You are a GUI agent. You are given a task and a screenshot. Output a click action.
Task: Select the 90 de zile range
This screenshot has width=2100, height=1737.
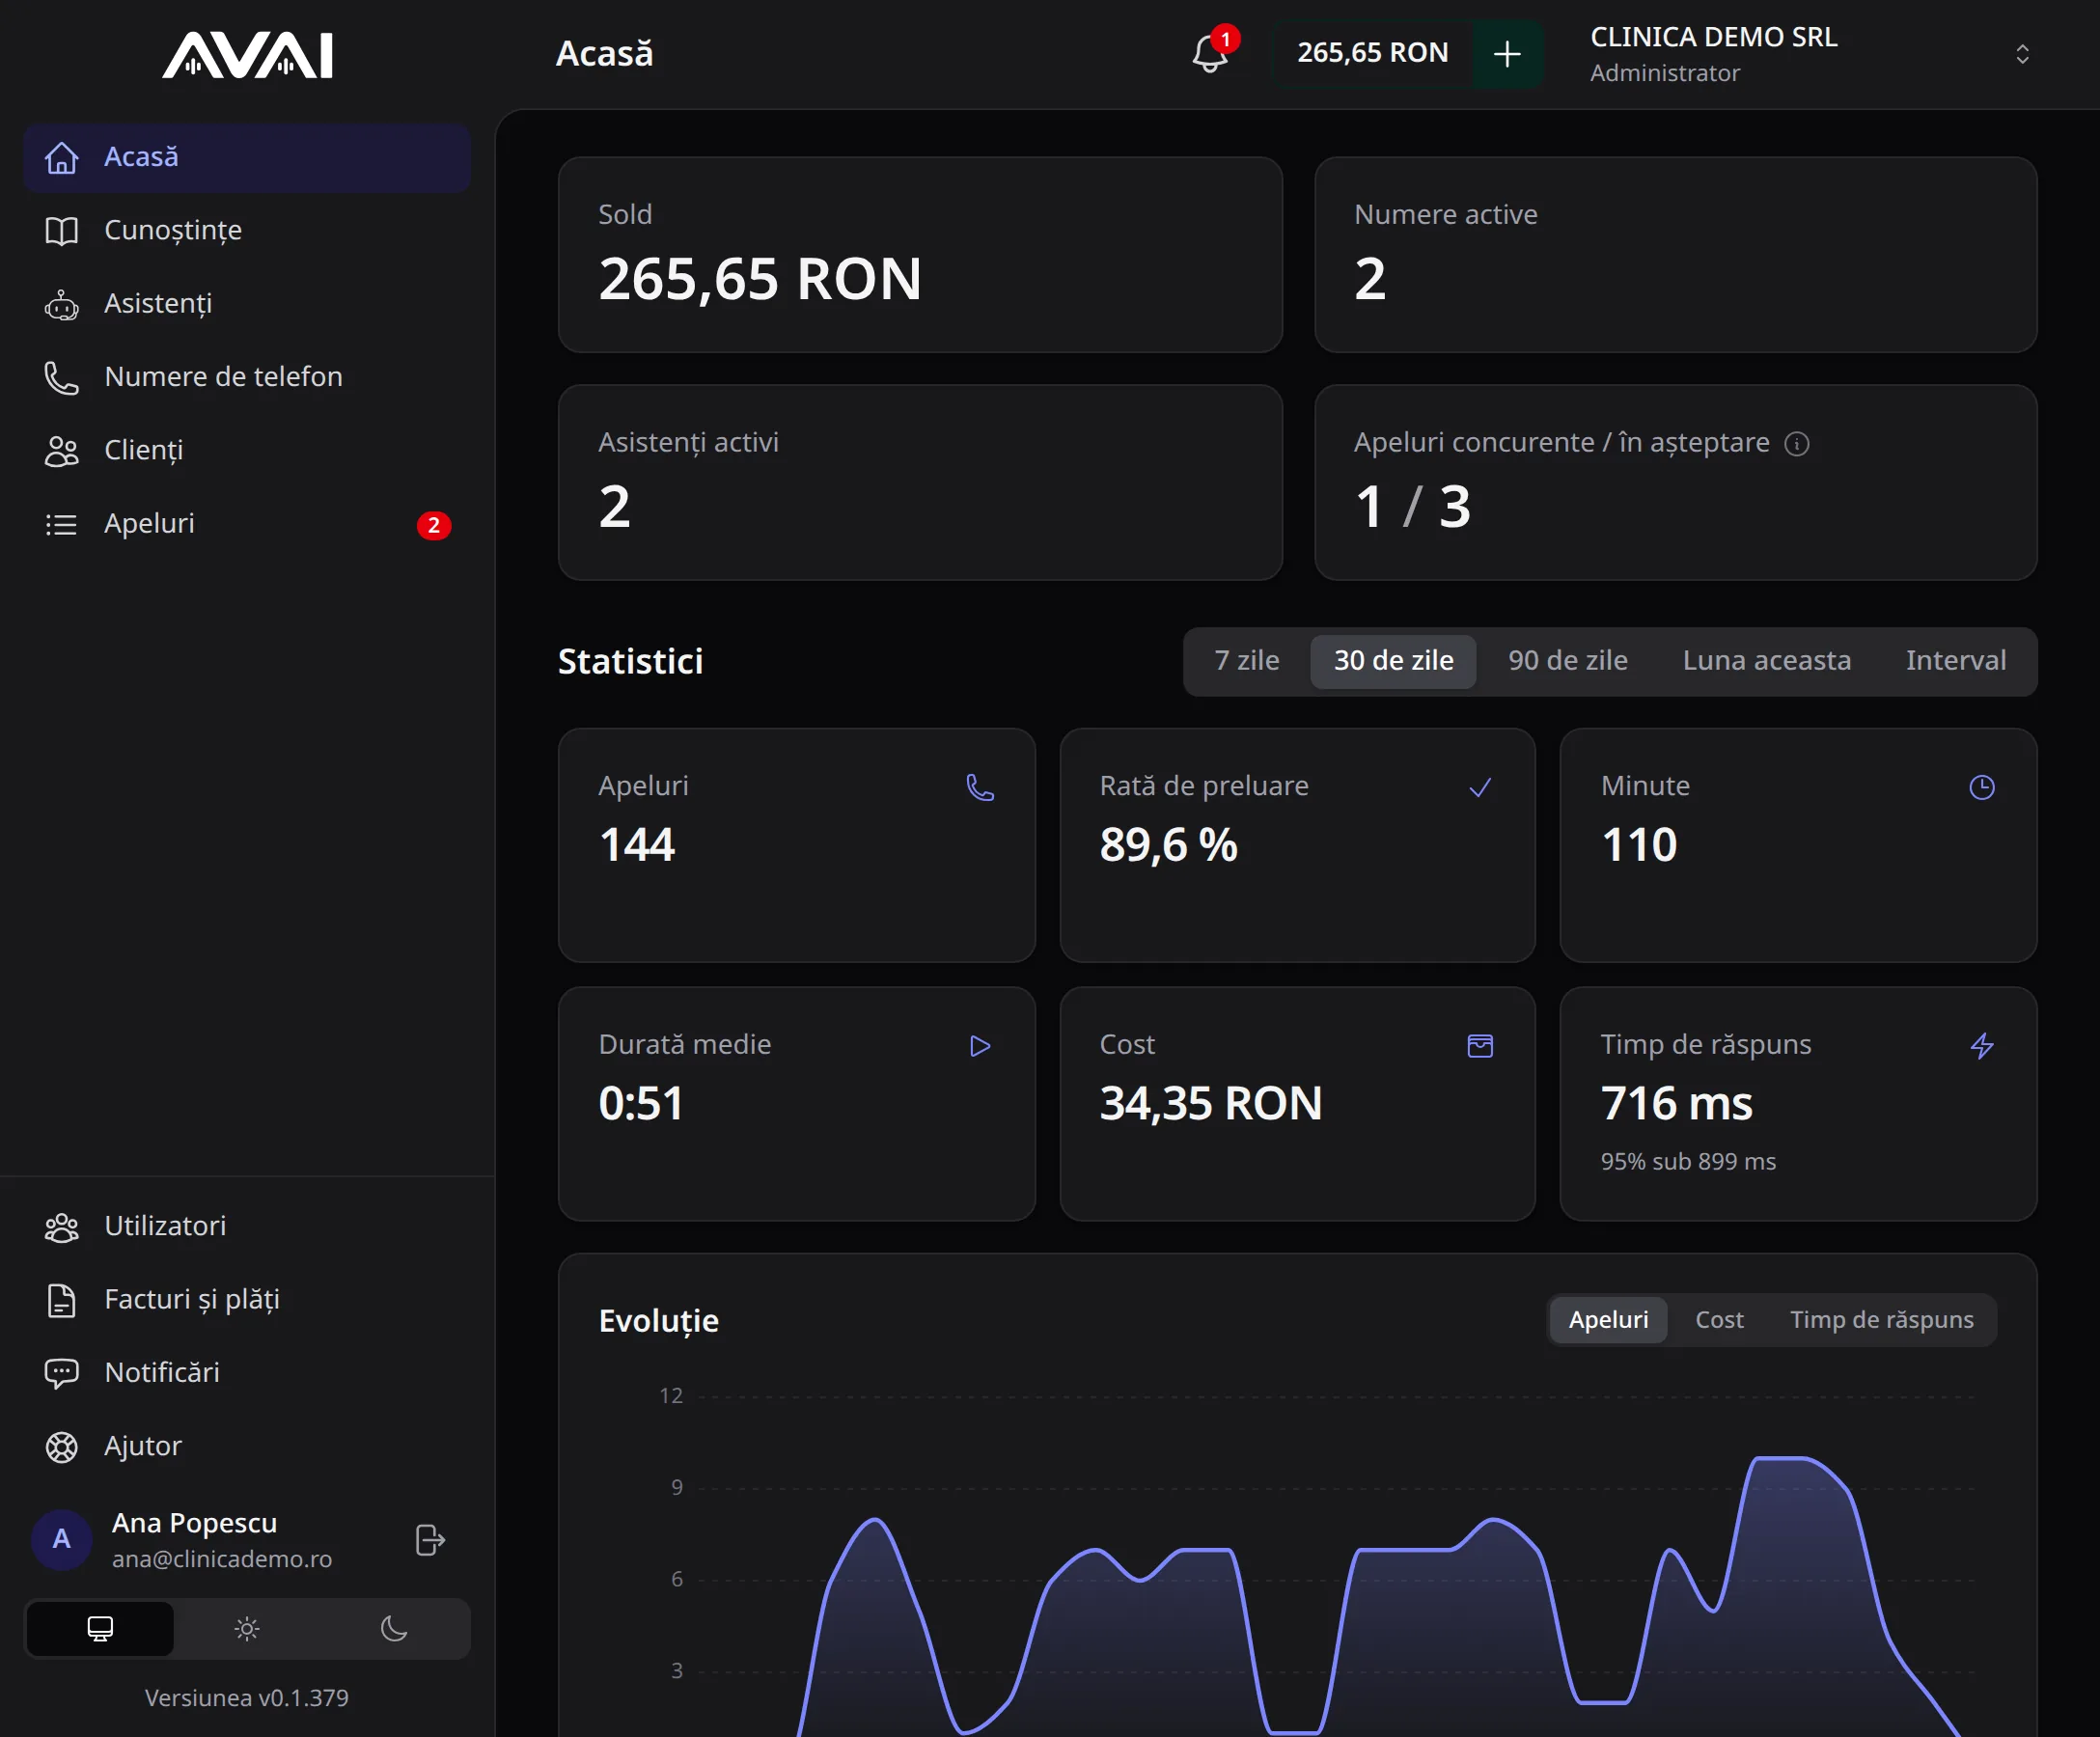[1567, 661]
